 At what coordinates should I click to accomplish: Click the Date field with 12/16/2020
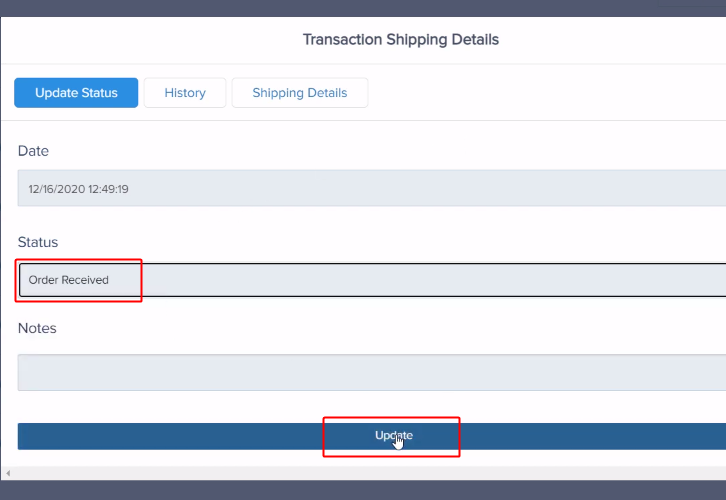click(372, 188)
